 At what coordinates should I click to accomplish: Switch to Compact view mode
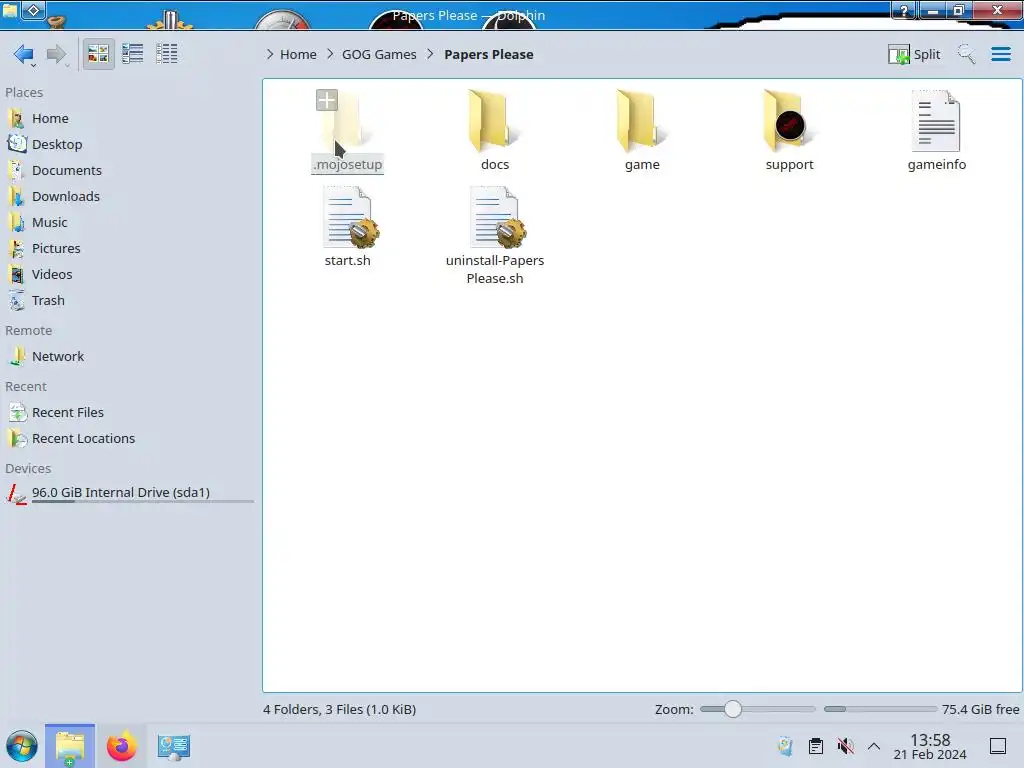coord(133,54)
